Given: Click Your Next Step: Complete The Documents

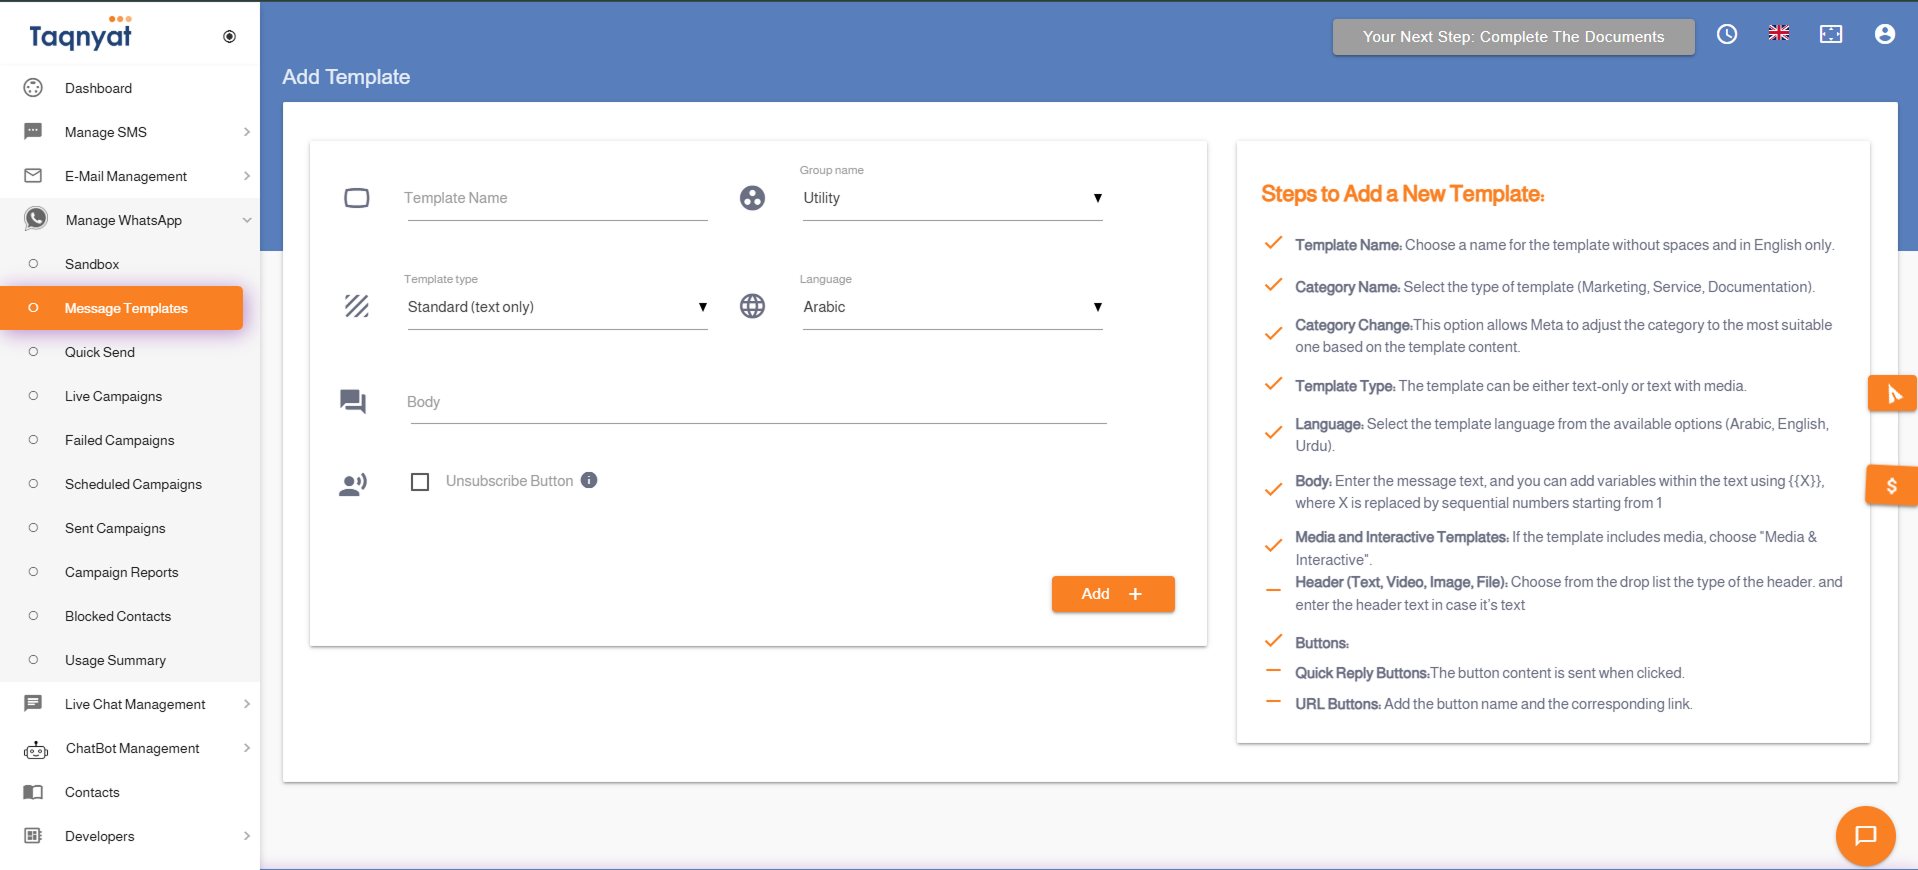Looking at the screenshot, I should click(1513, 37).
